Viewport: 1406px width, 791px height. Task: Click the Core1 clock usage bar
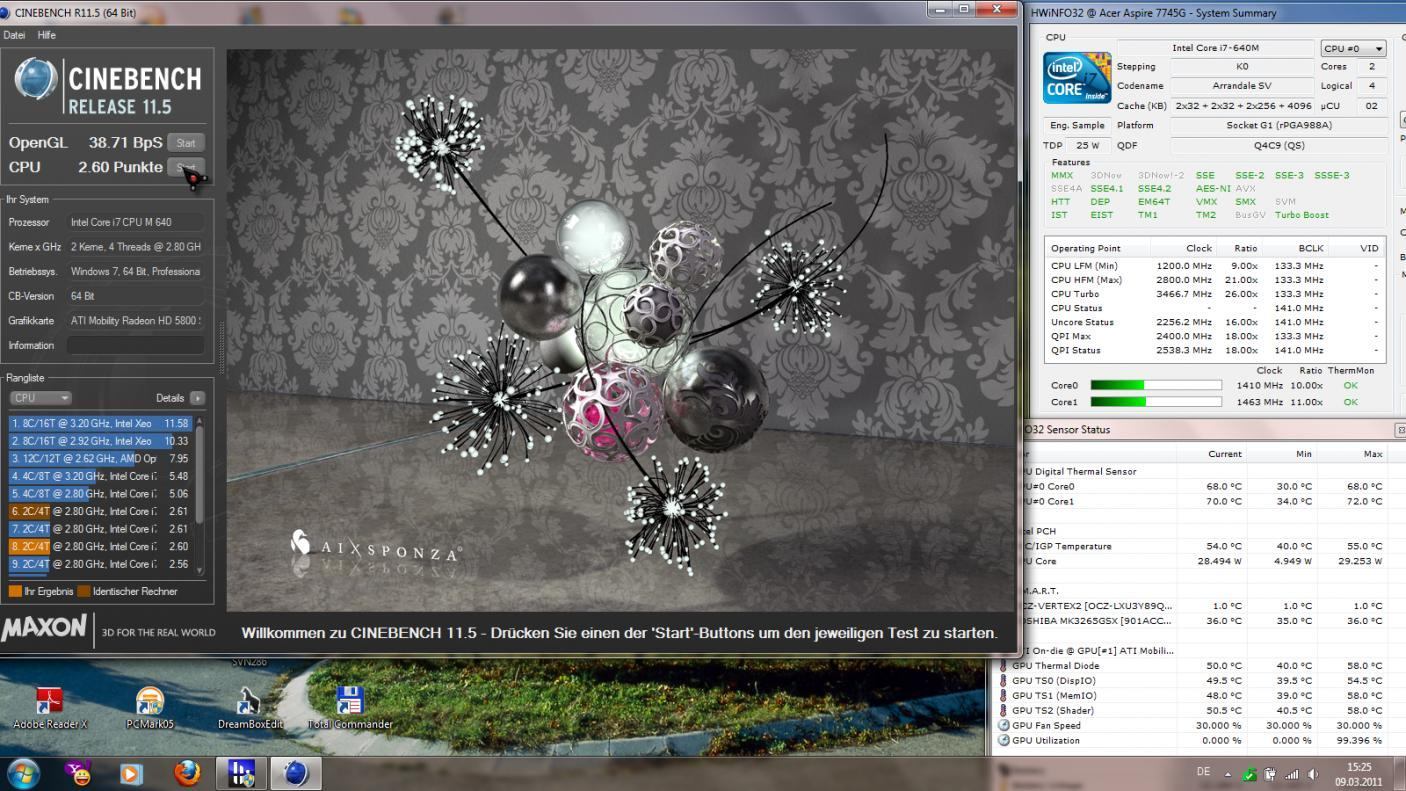(1156, 402)
